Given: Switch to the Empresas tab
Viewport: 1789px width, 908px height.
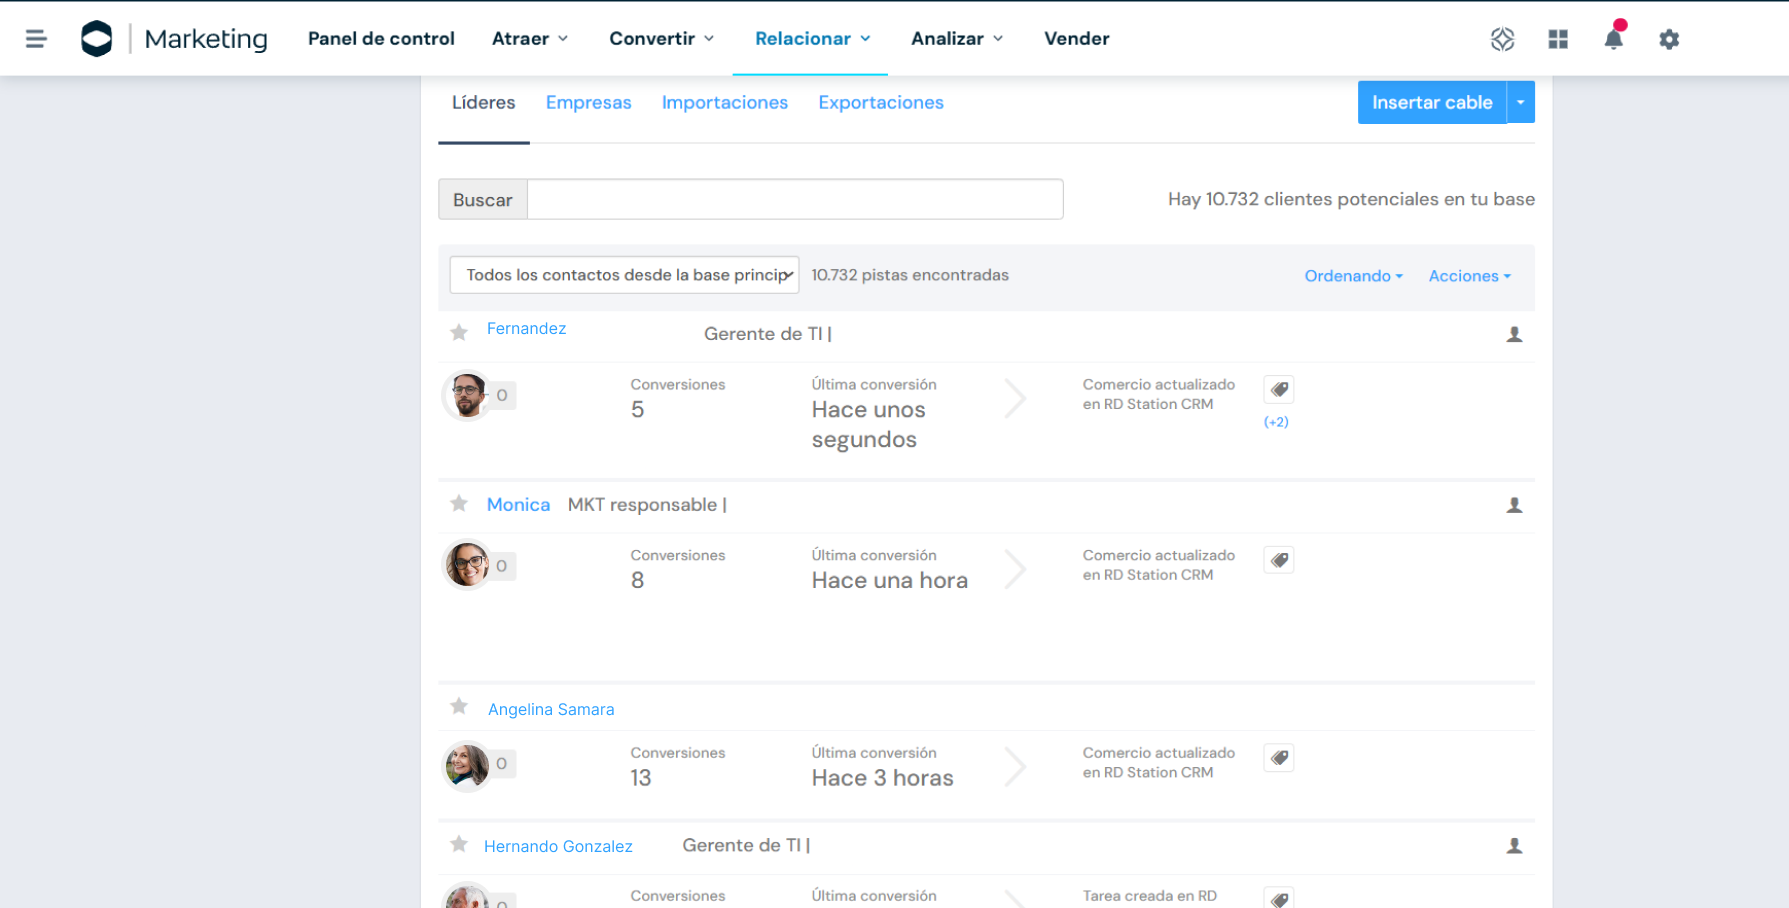Looking at the screenshot, I should click(588, 102).
